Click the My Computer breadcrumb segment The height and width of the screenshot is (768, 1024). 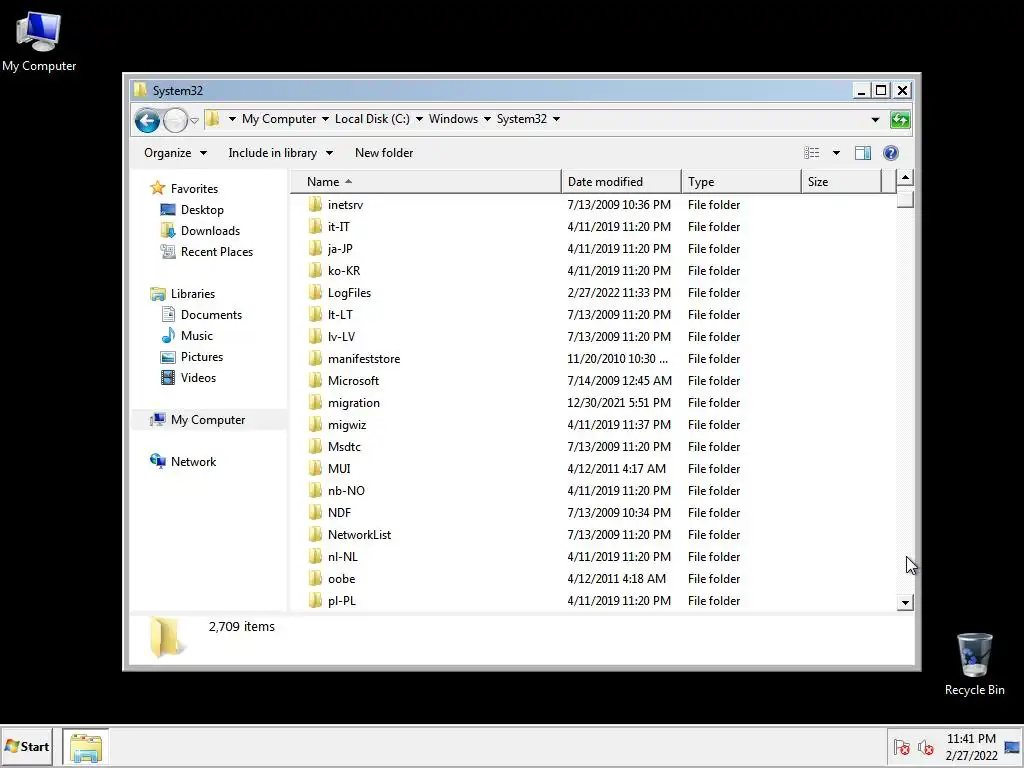(279, 119)
